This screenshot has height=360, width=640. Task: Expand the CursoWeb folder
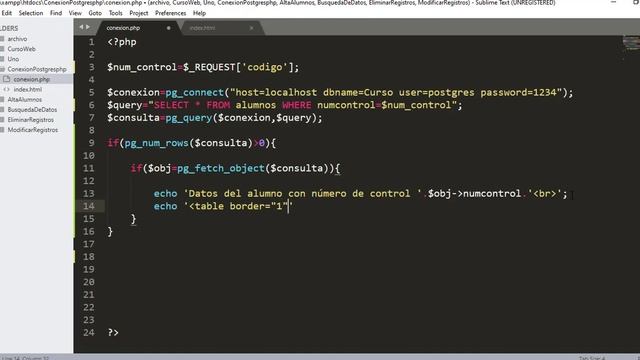pos(21,49)
